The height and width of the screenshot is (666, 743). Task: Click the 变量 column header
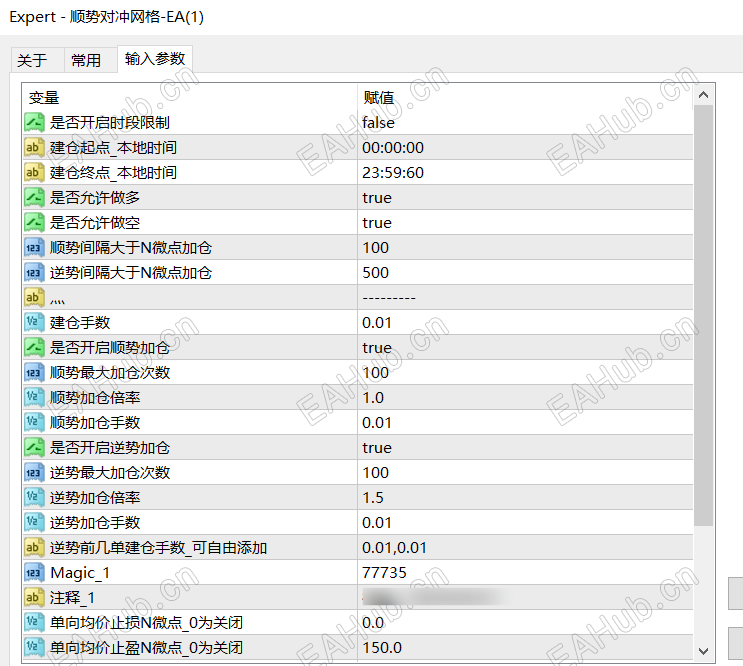coord(44,98)
